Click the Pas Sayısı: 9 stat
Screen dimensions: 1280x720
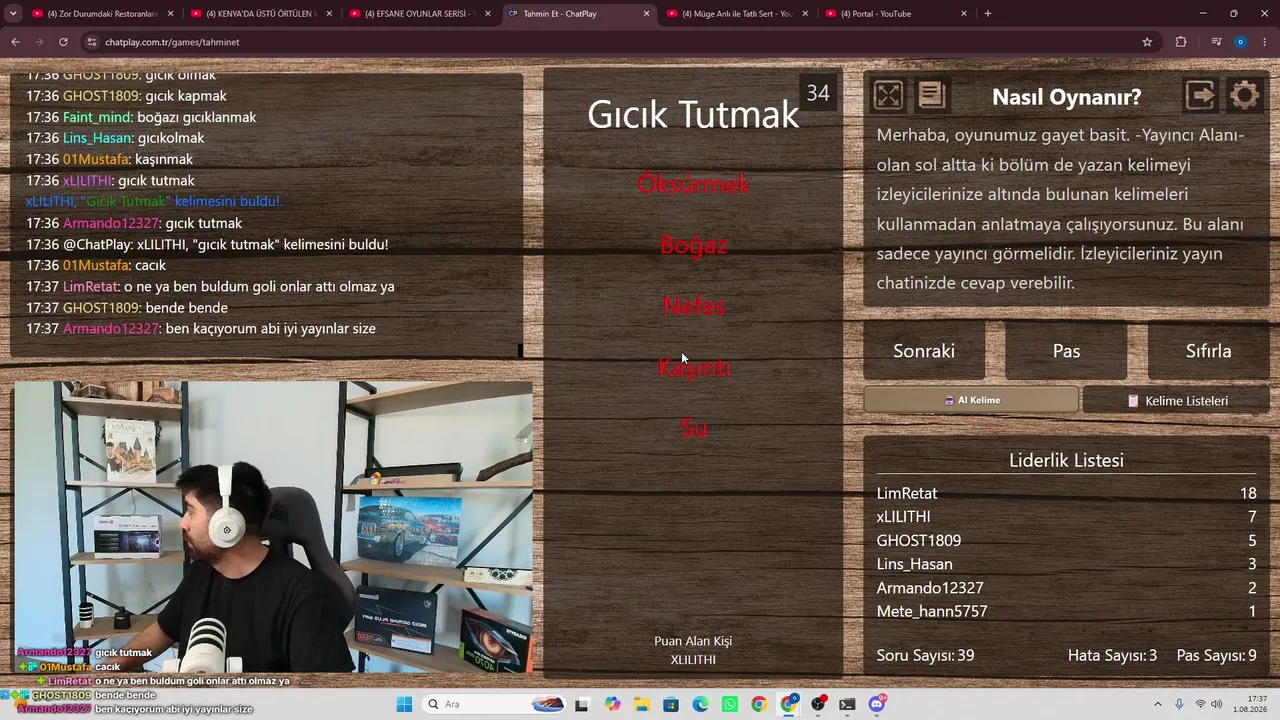1217,655
